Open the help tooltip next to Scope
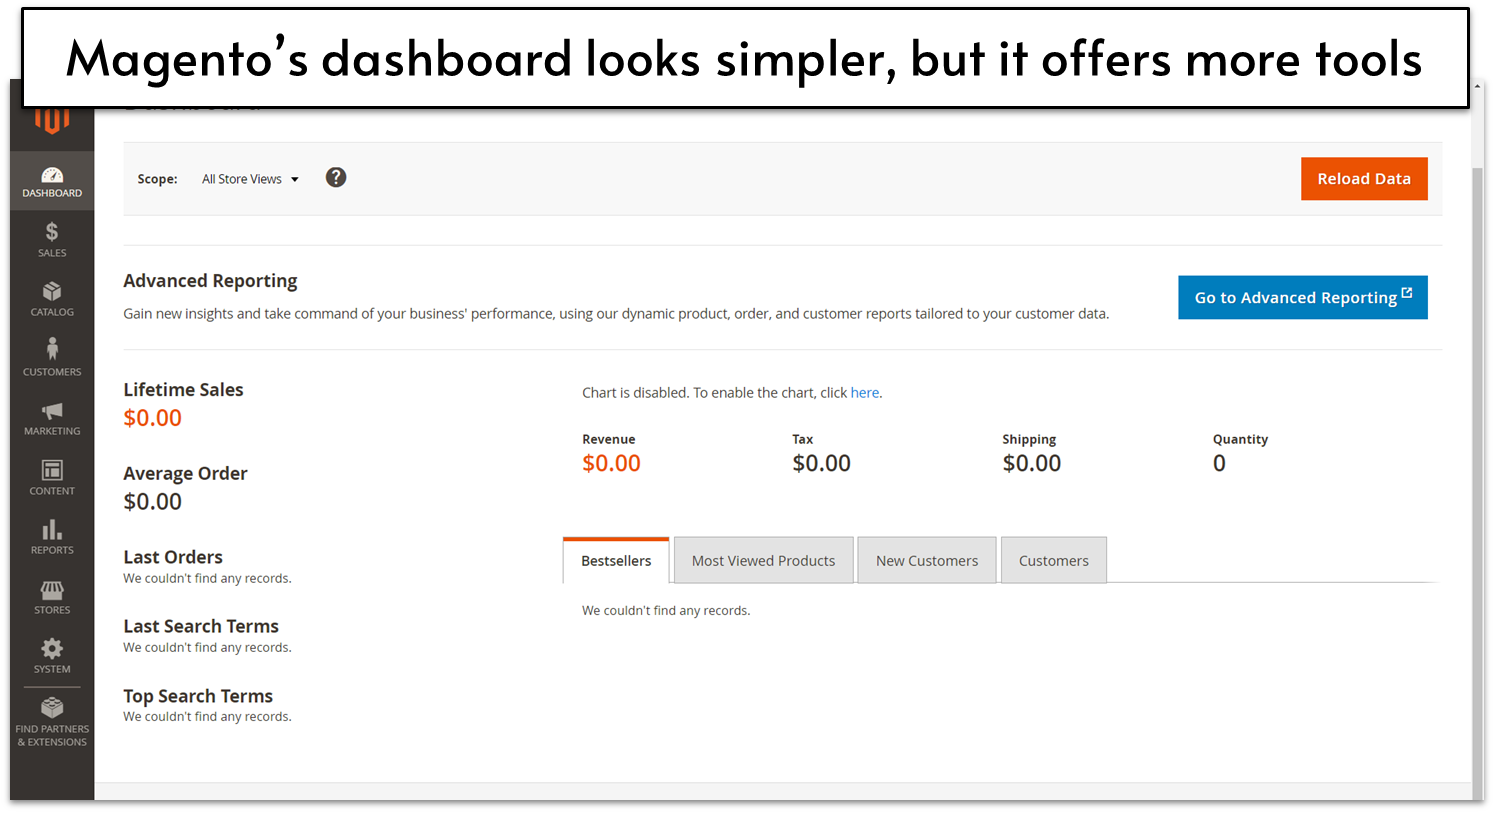This screenshot has width=1494, height=813. coord(336,176)
